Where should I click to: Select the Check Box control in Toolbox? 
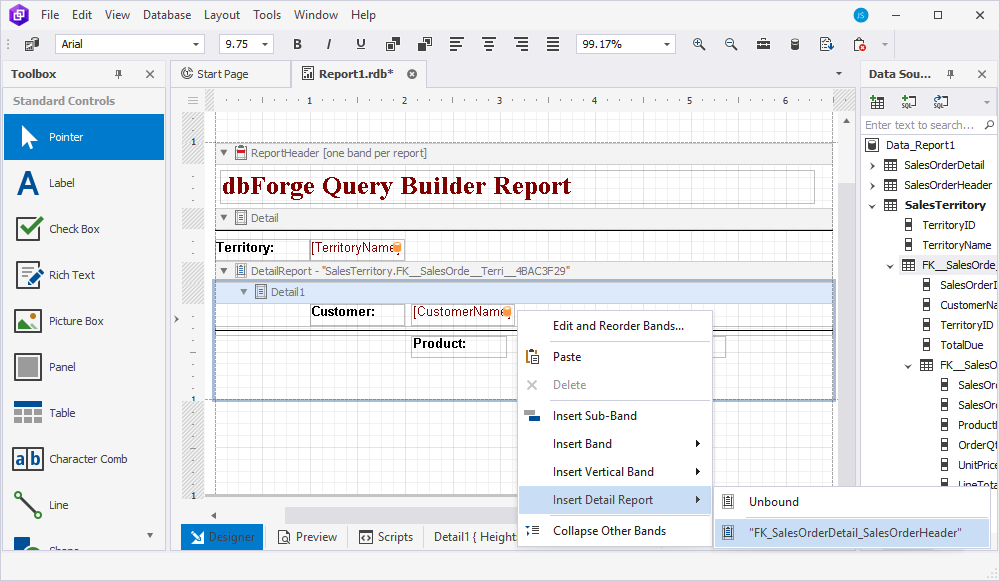84,229
